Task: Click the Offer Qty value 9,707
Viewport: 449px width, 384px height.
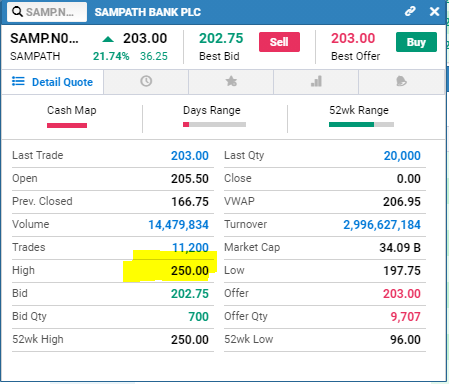Action: (405, 317)
